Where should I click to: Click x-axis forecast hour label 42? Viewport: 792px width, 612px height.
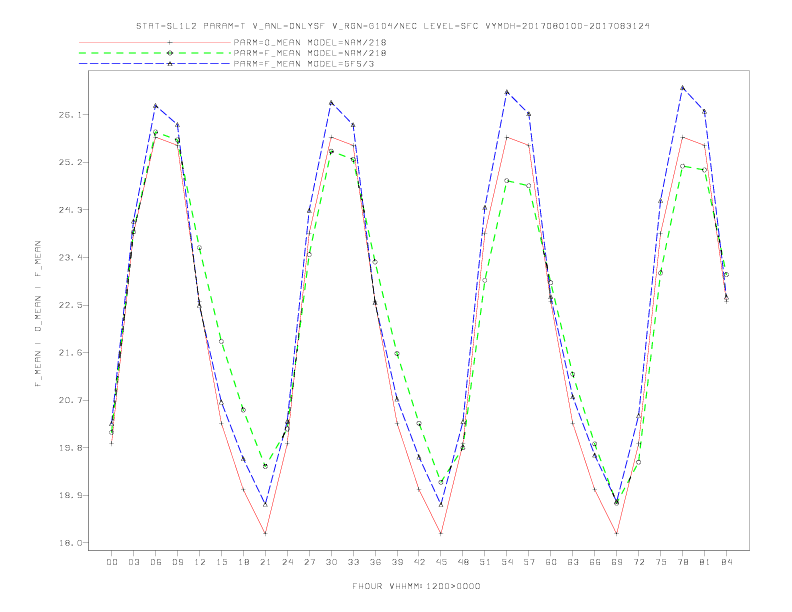(419, 562)
